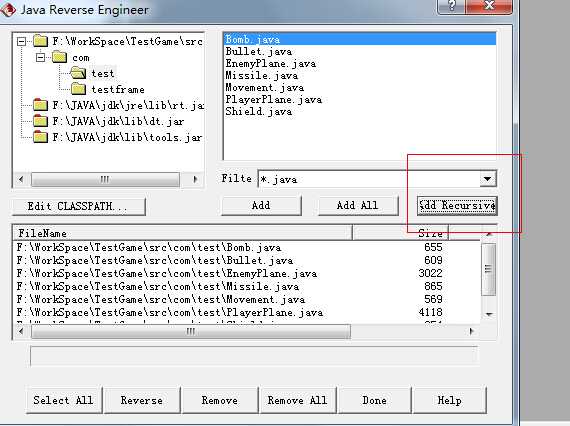Click added files list vertical scrollbar thumb
Image resolution: width=570 pixels, height=426 pixels.
[488, 269]
